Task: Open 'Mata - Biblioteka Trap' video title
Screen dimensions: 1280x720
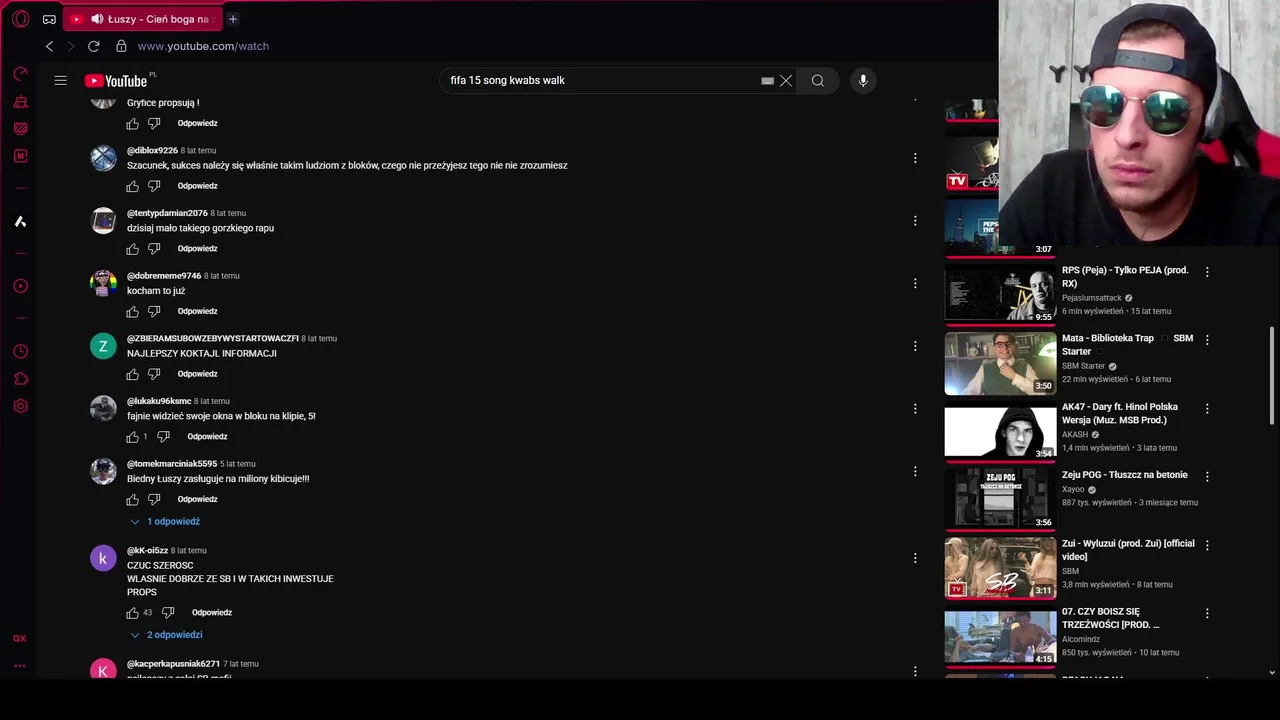Action: pyautogui.click(x=1127, y=345)
